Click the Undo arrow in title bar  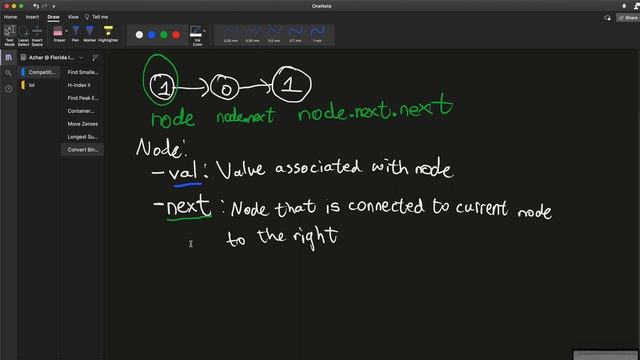click(x=36, y=6)
